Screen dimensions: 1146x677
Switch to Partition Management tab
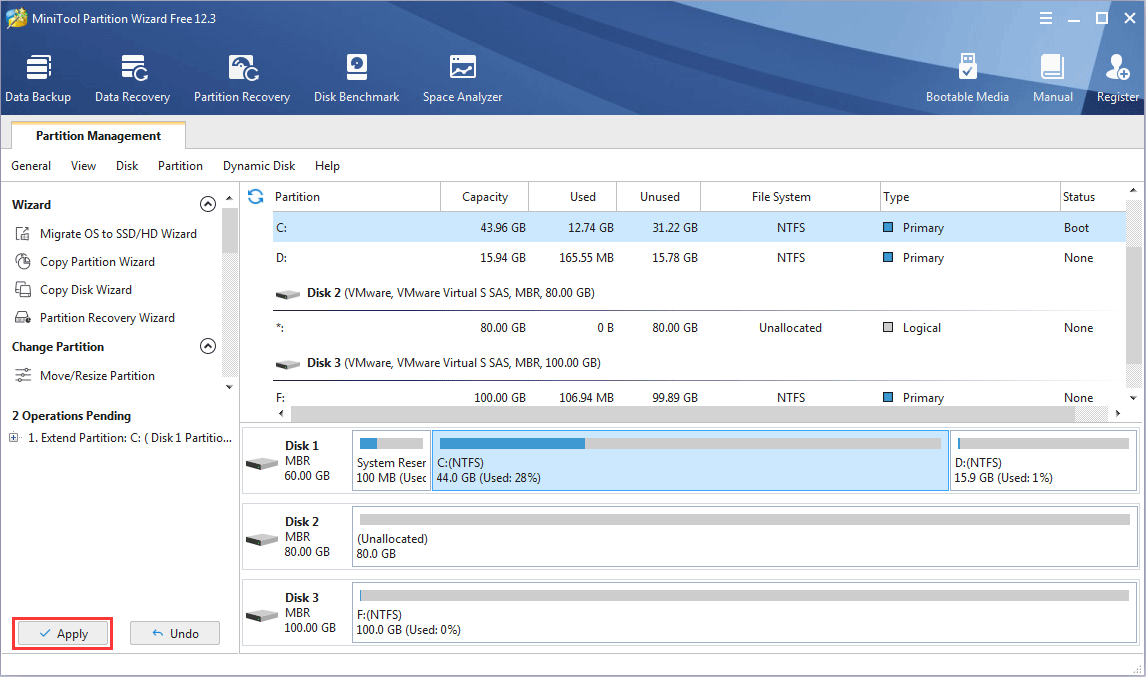click(99, 136)
